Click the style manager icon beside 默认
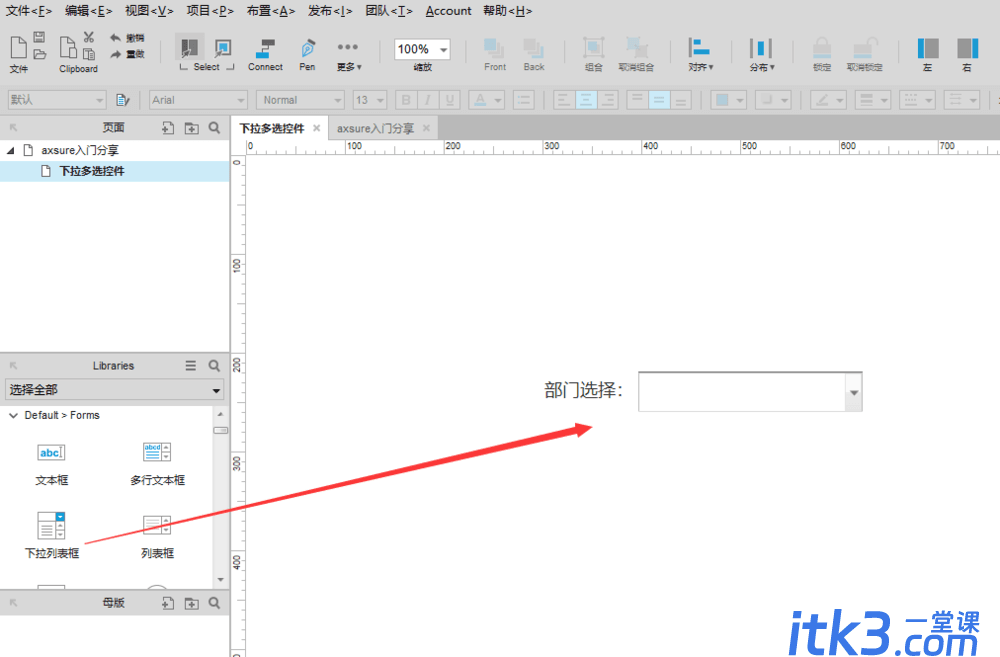1000x657 pixels. [x=123, y=100]
